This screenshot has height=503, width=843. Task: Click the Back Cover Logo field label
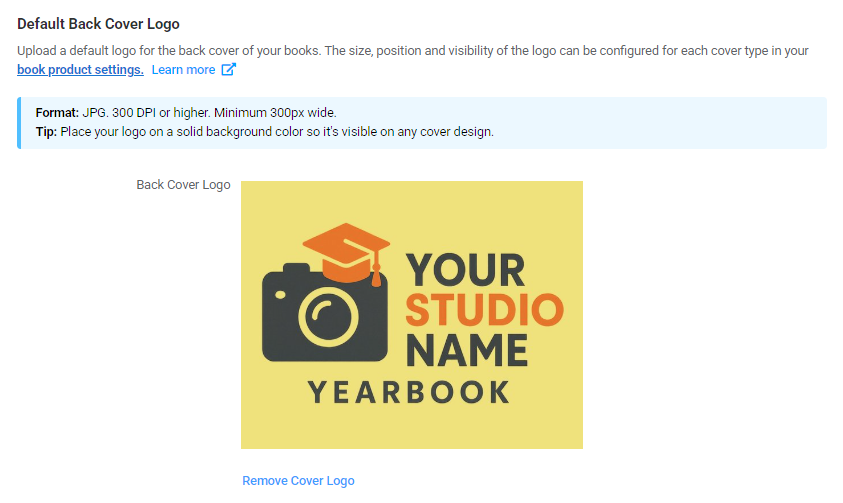(183, 185)
